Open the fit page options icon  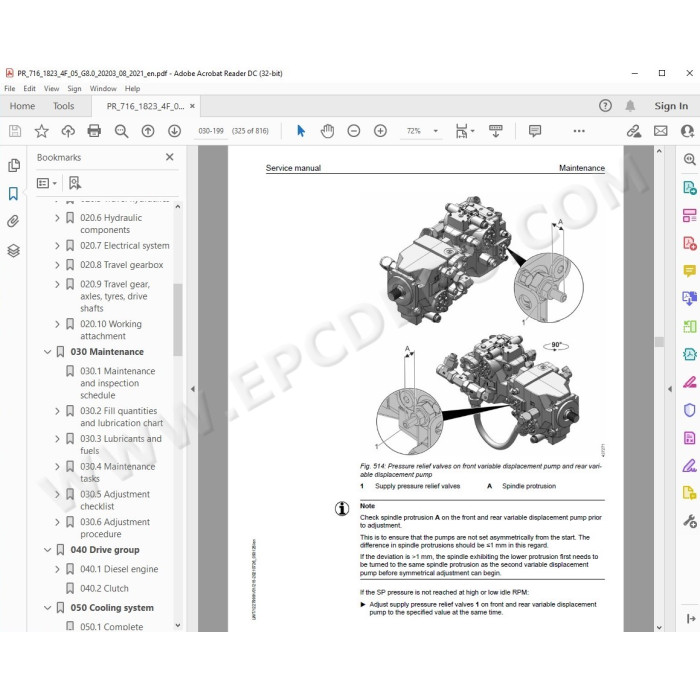462,131
